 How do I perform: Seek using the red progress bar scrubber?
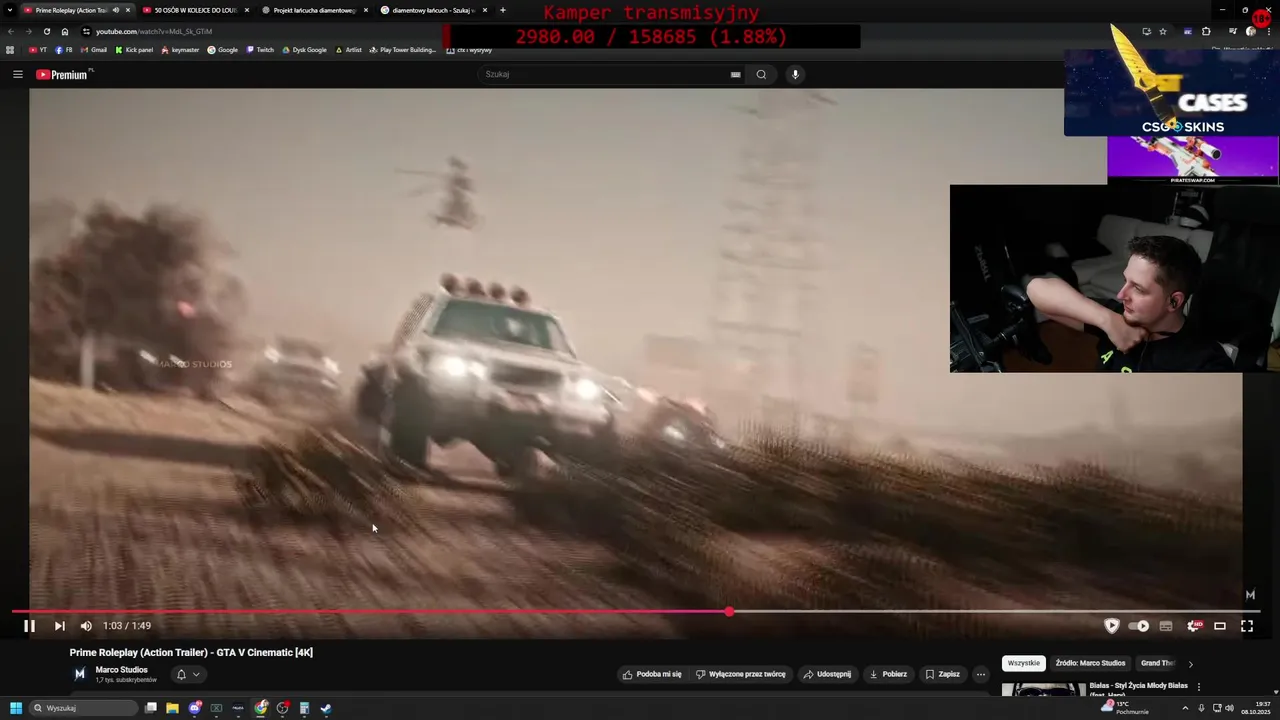click(x=729, y=611)
